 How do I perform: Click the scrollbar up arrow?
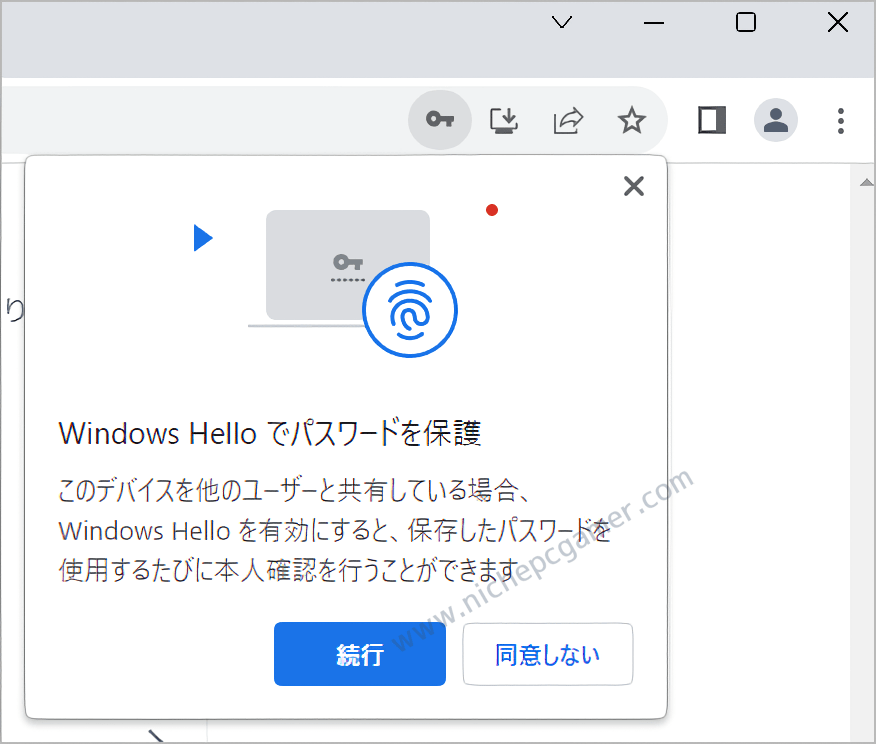867,182
